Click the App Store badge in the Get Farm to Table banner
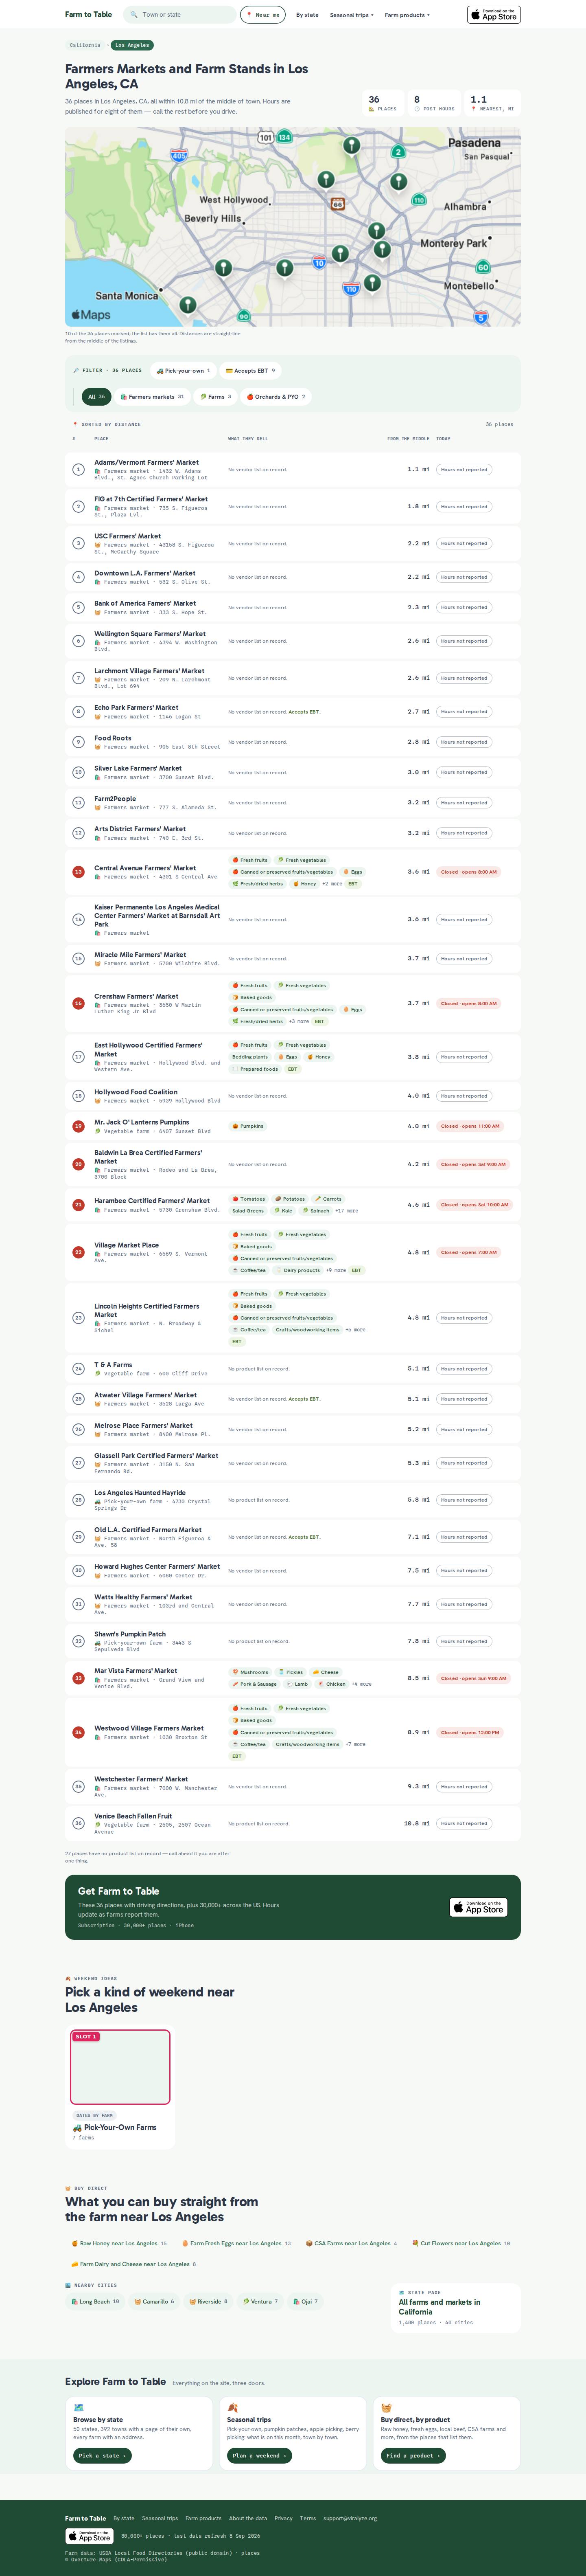Screen dimensions: 586x2576 (x=478, y=1907)
